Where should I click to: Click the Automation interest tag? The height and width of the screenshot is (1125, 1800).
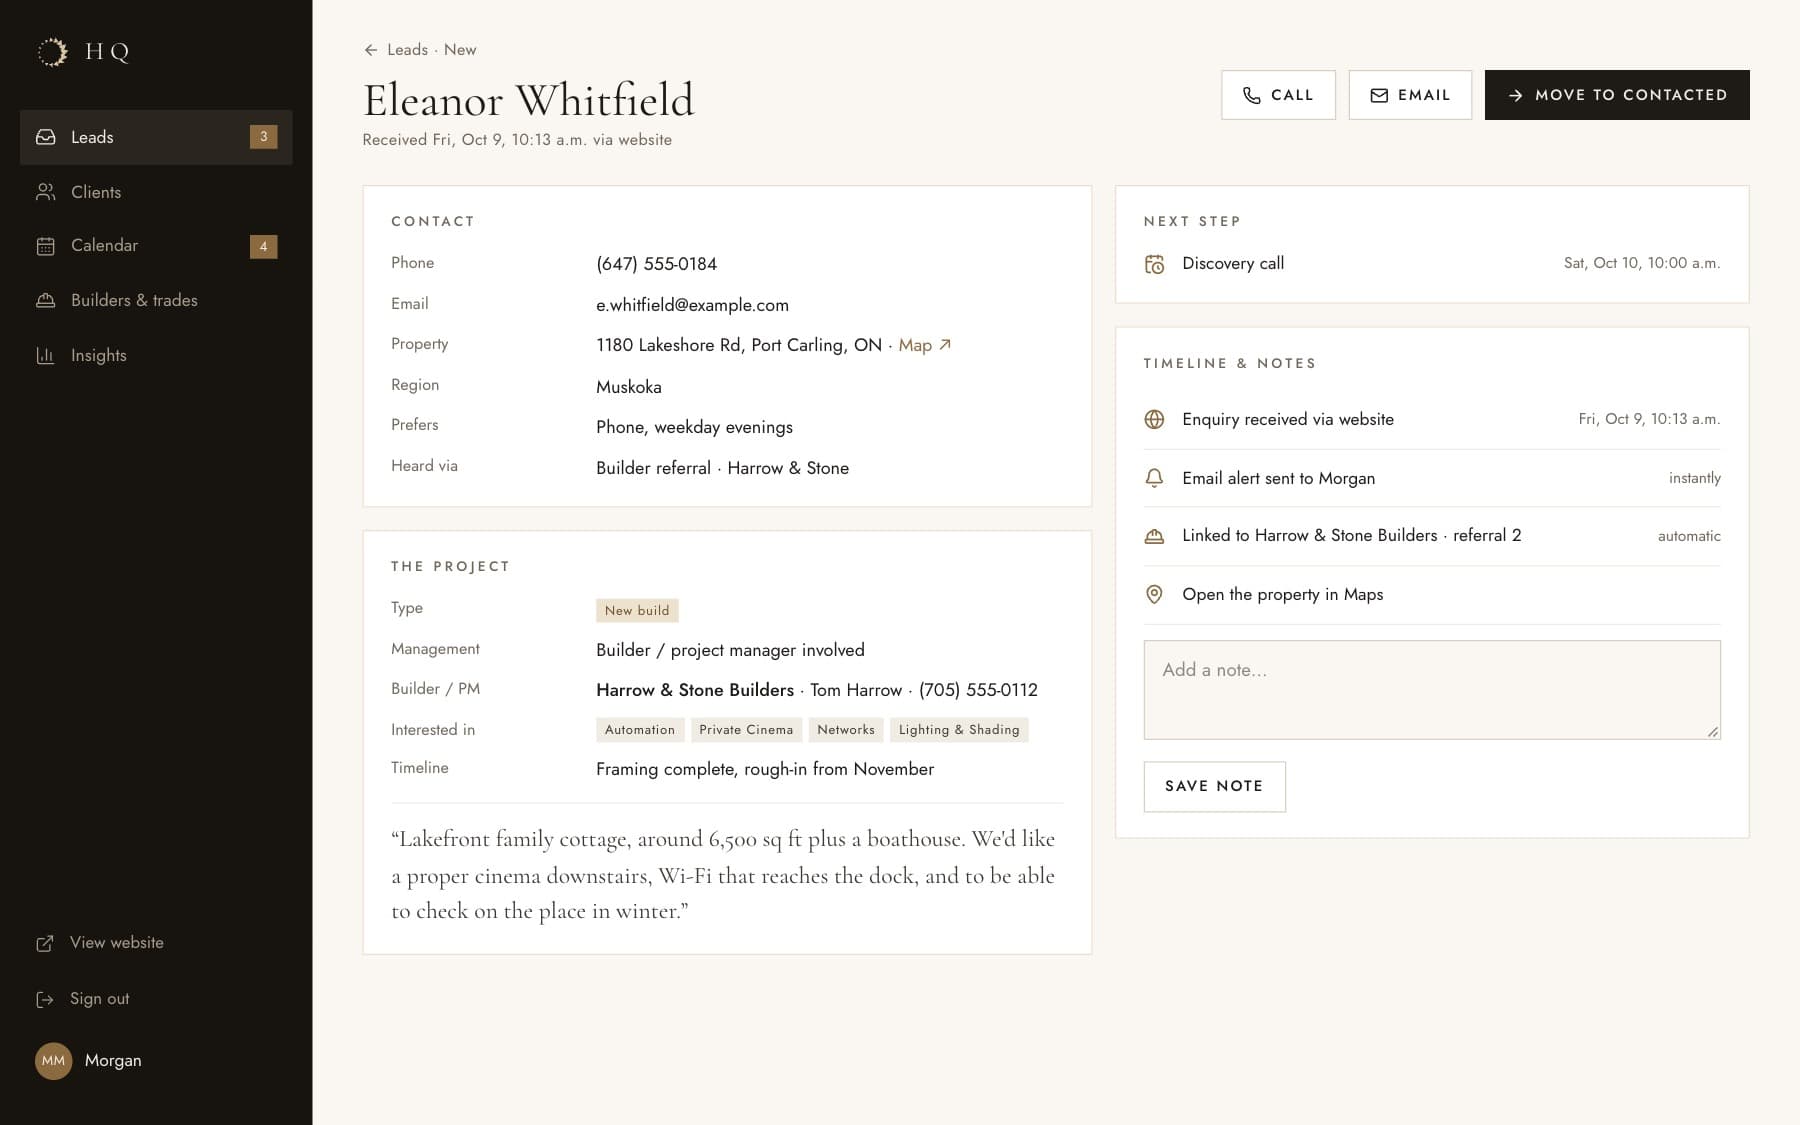click(640, 730)
